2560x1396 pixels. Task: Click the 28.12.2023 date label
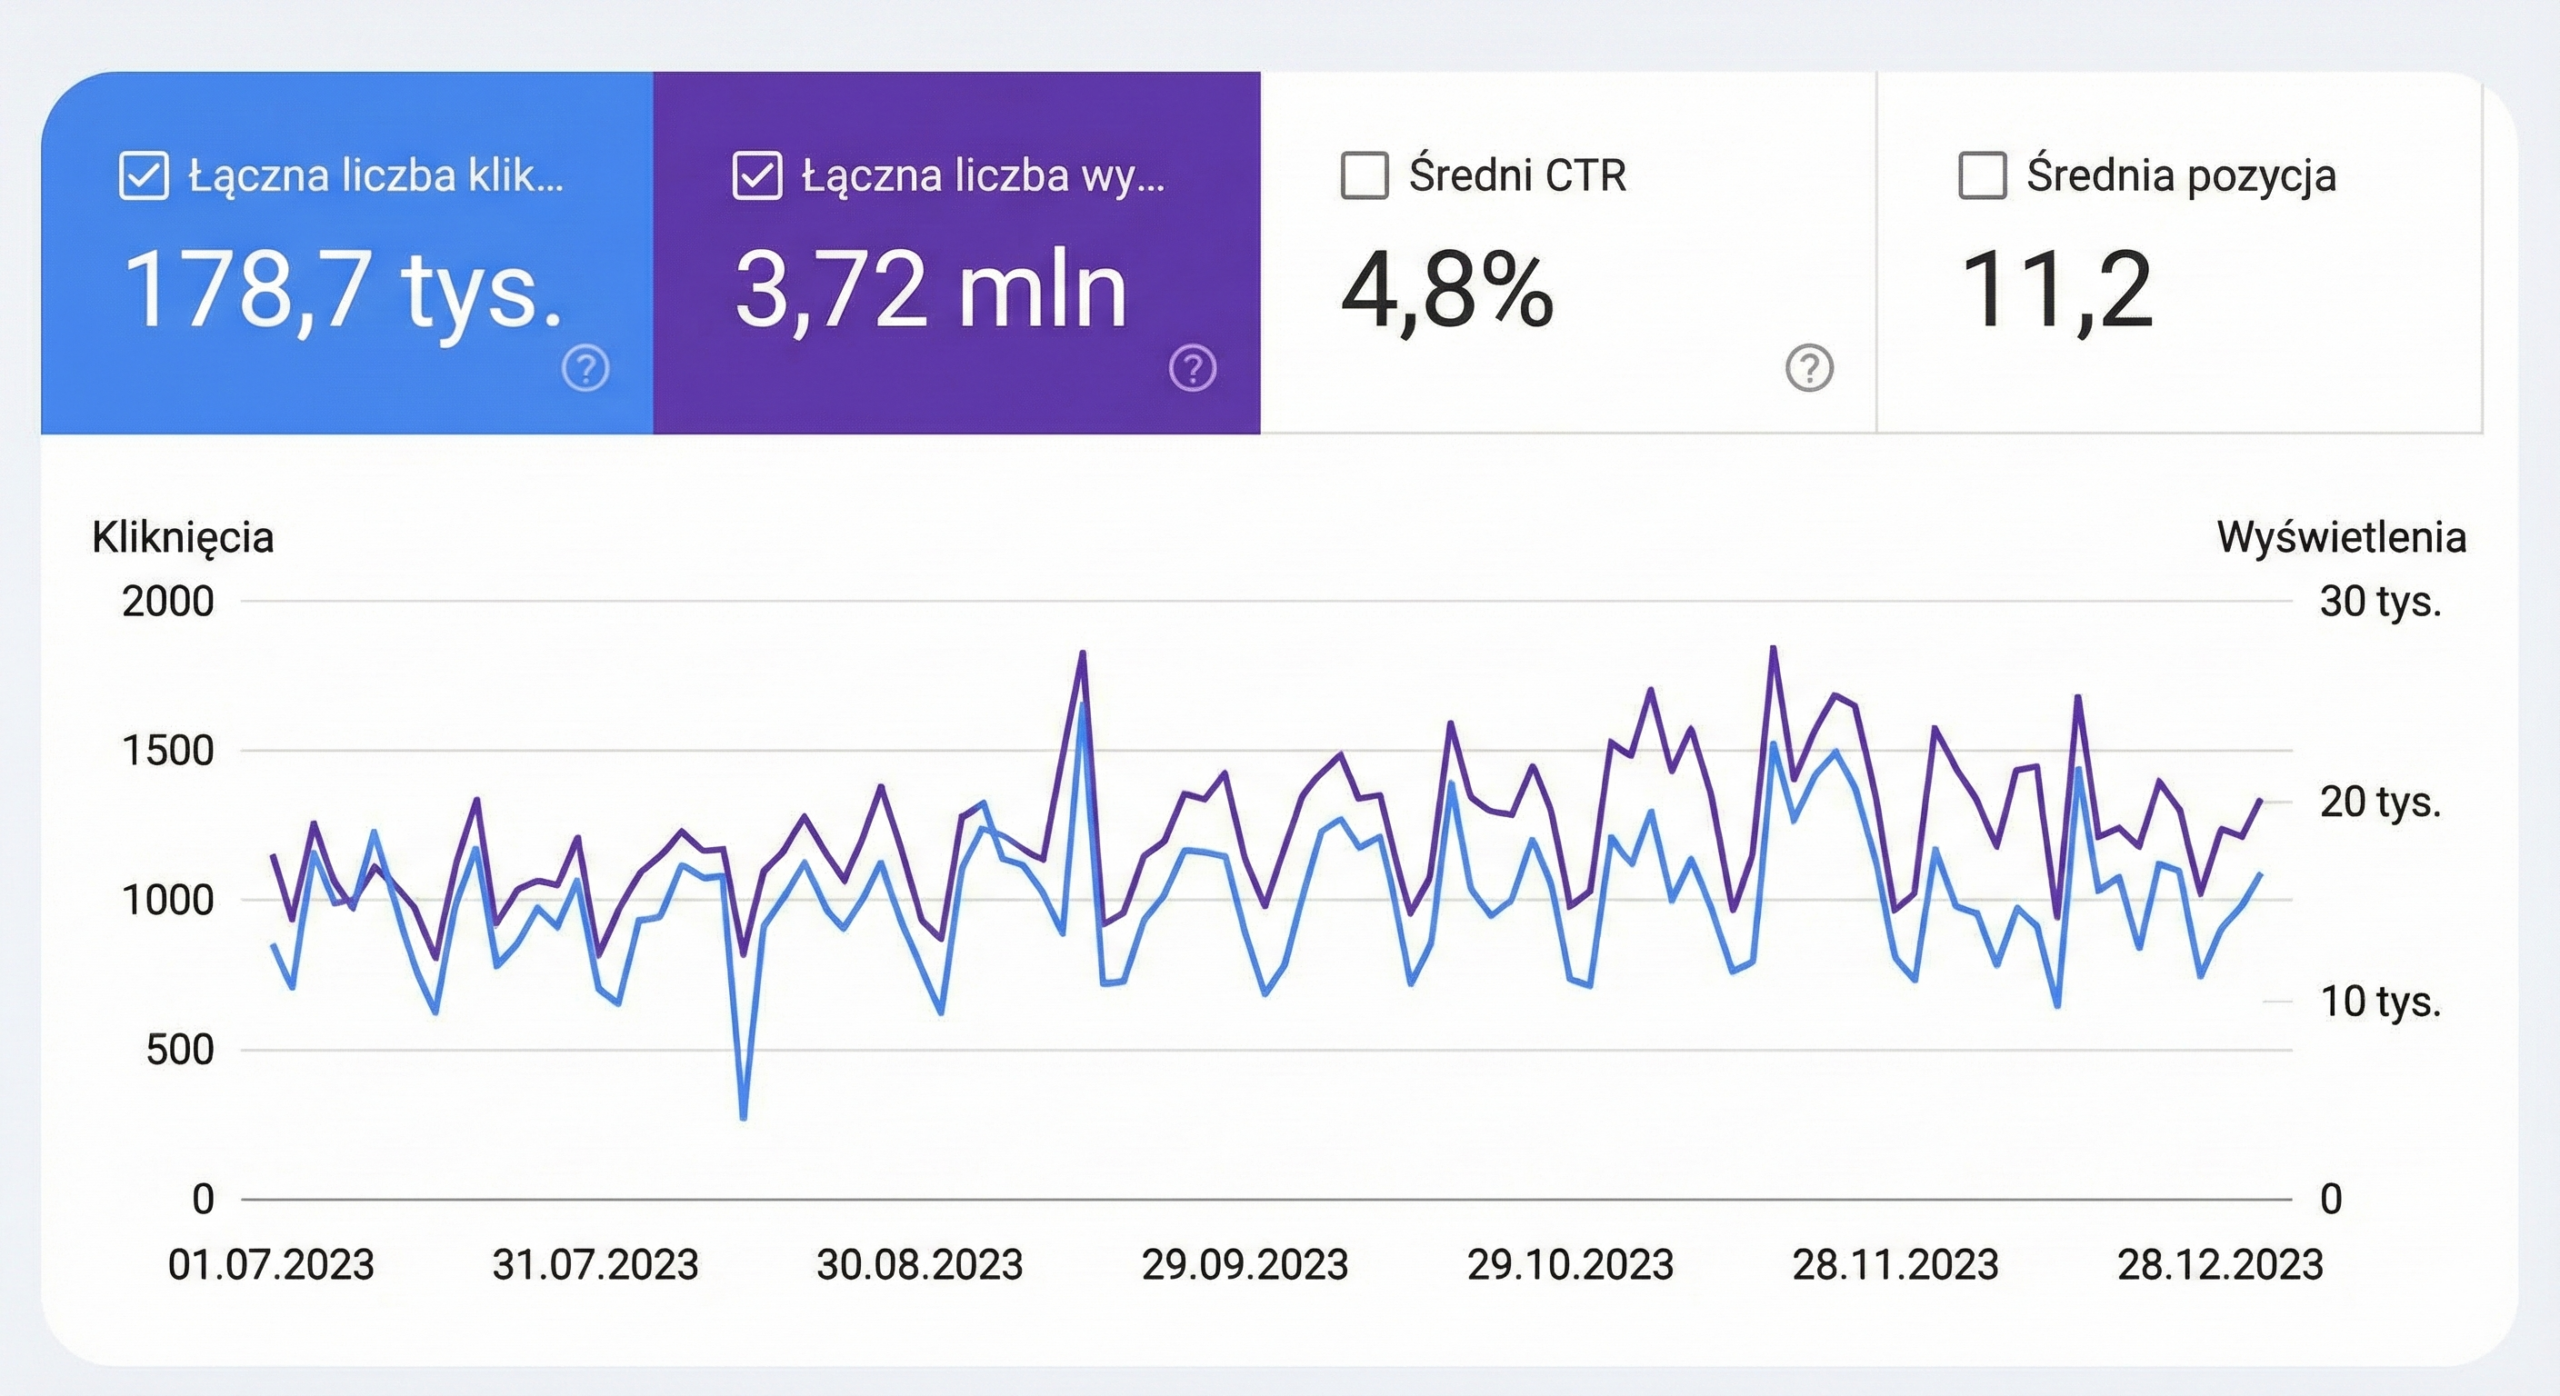[2220, 1265]
